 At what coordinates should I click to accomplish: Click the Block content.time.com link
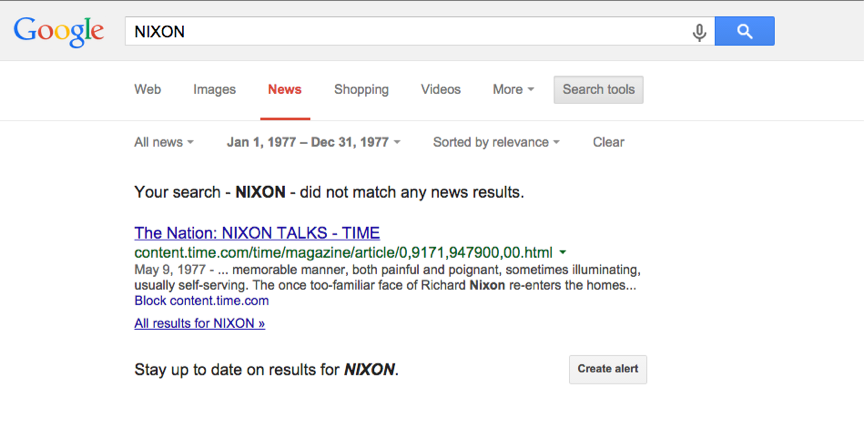pyautogui.click(x=201, y=301)
